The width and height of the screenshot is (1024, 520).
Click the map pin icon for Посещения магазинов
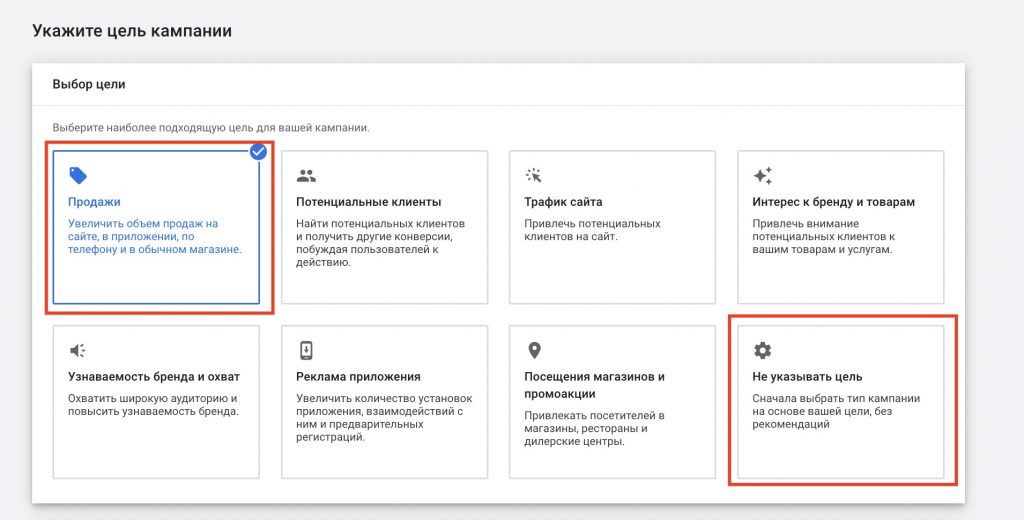[x=534, y=351]
